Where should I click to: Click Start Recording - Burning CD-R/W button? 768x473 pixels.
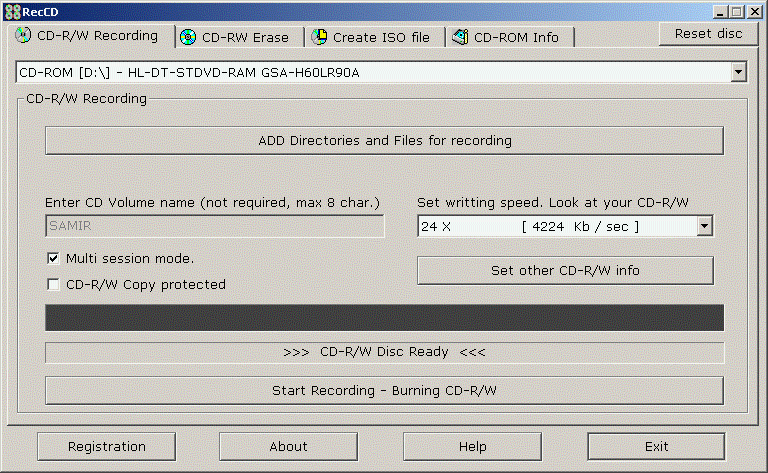pos(384,390)
